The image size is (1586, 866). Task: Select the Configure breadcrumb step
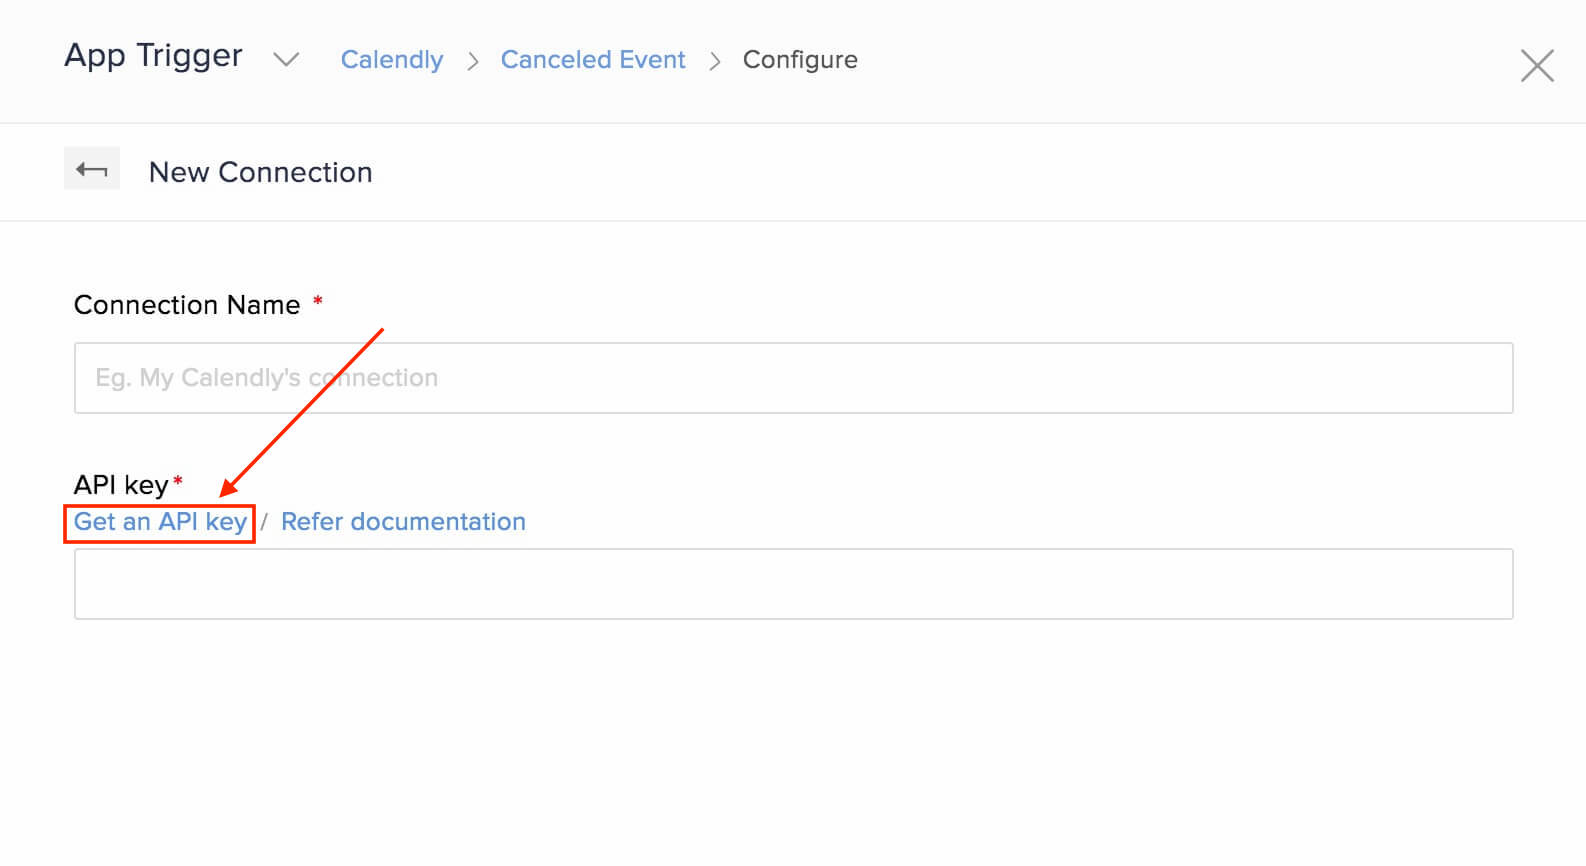(x=800, y=60)
